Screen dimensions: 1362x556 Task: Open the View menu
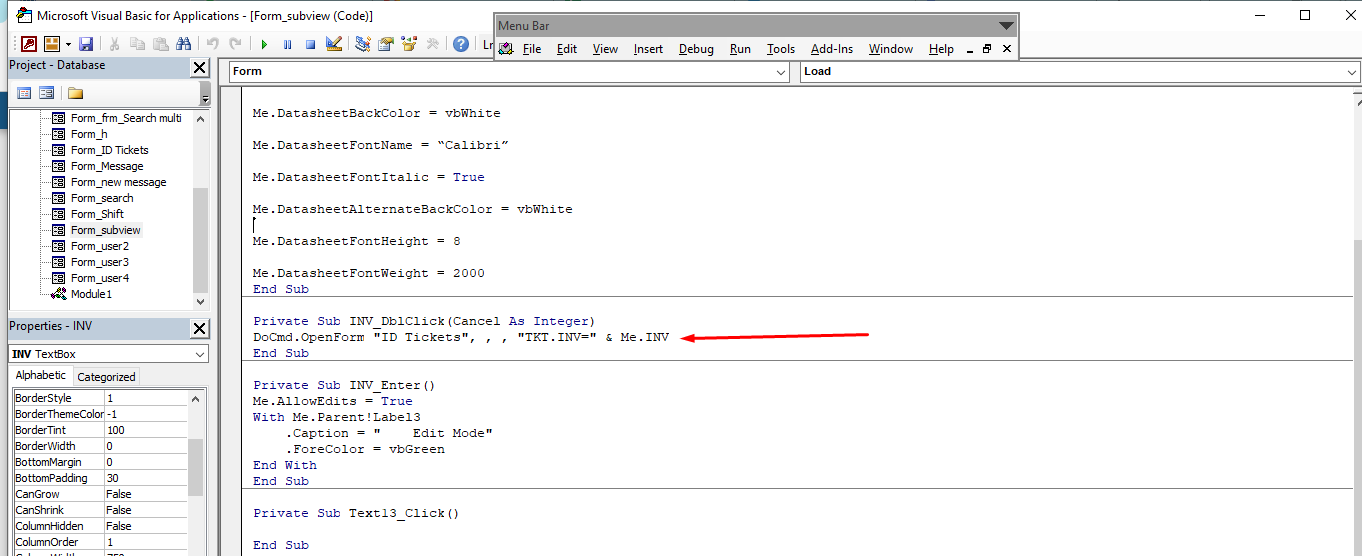click(605, 49)
